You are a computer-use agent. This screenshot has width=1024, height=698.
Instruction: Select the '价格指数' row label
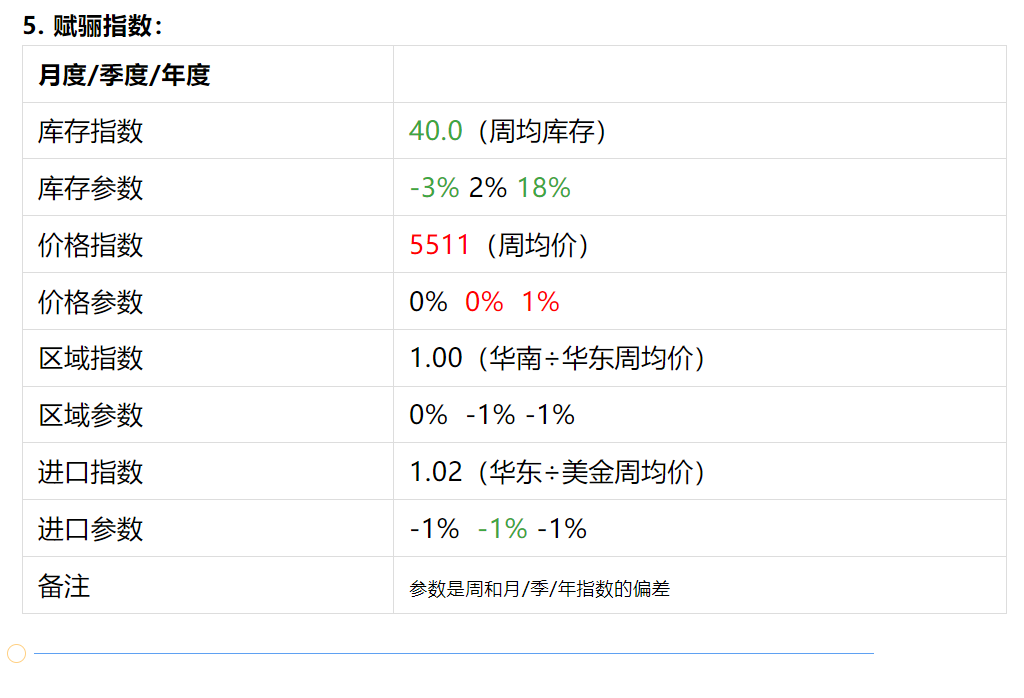tap(90, 245)
